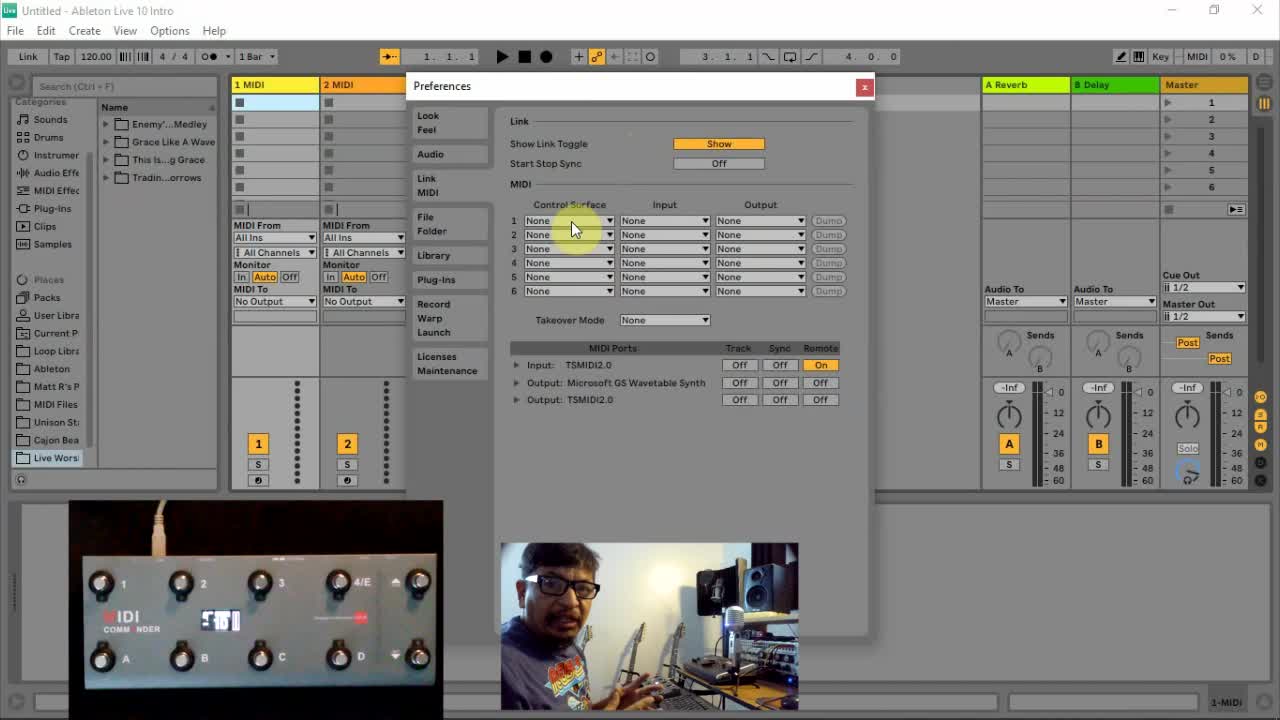Disable Remote for TSMIDI2.0 input
The image size is (1280, 720).
pyautogui.click(x=820, y=365)
